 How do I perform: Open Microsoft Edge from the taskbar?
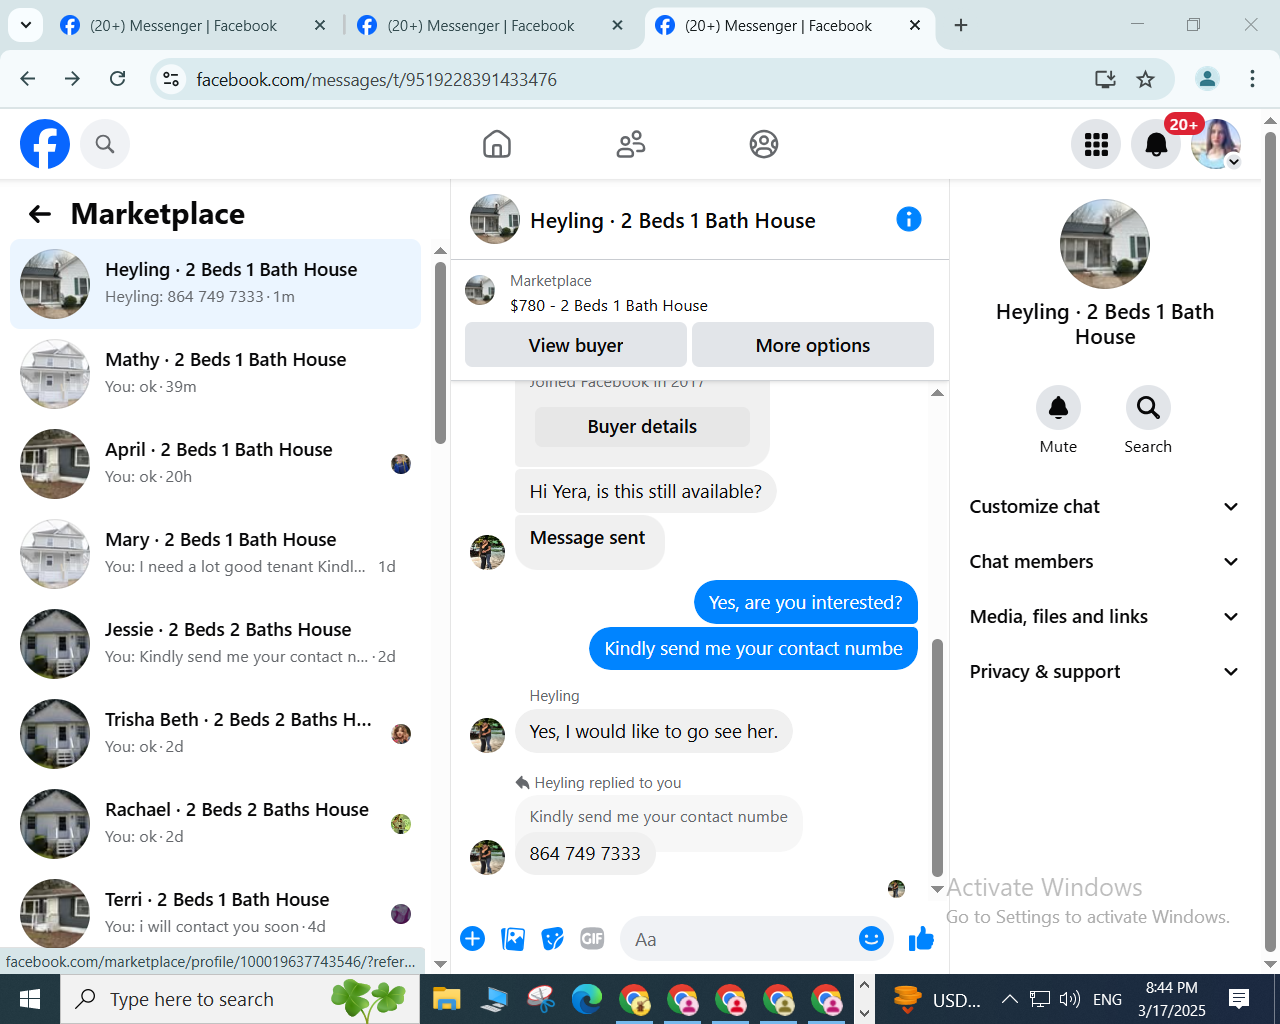click(587, 999)
